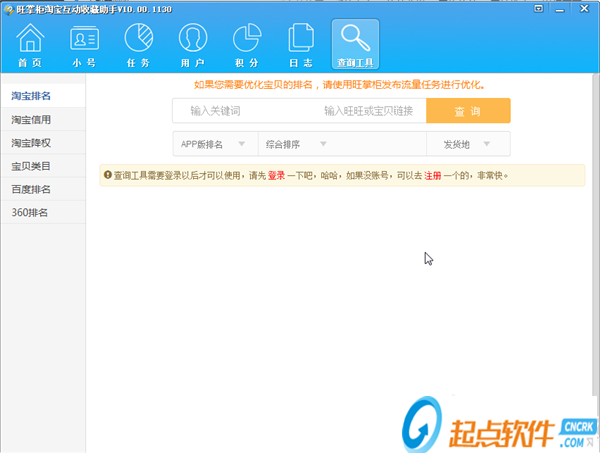Open the title bar dropdown menu button
Image resolution: width=600 pixels, height=453 pixels.
pos(538,9)
